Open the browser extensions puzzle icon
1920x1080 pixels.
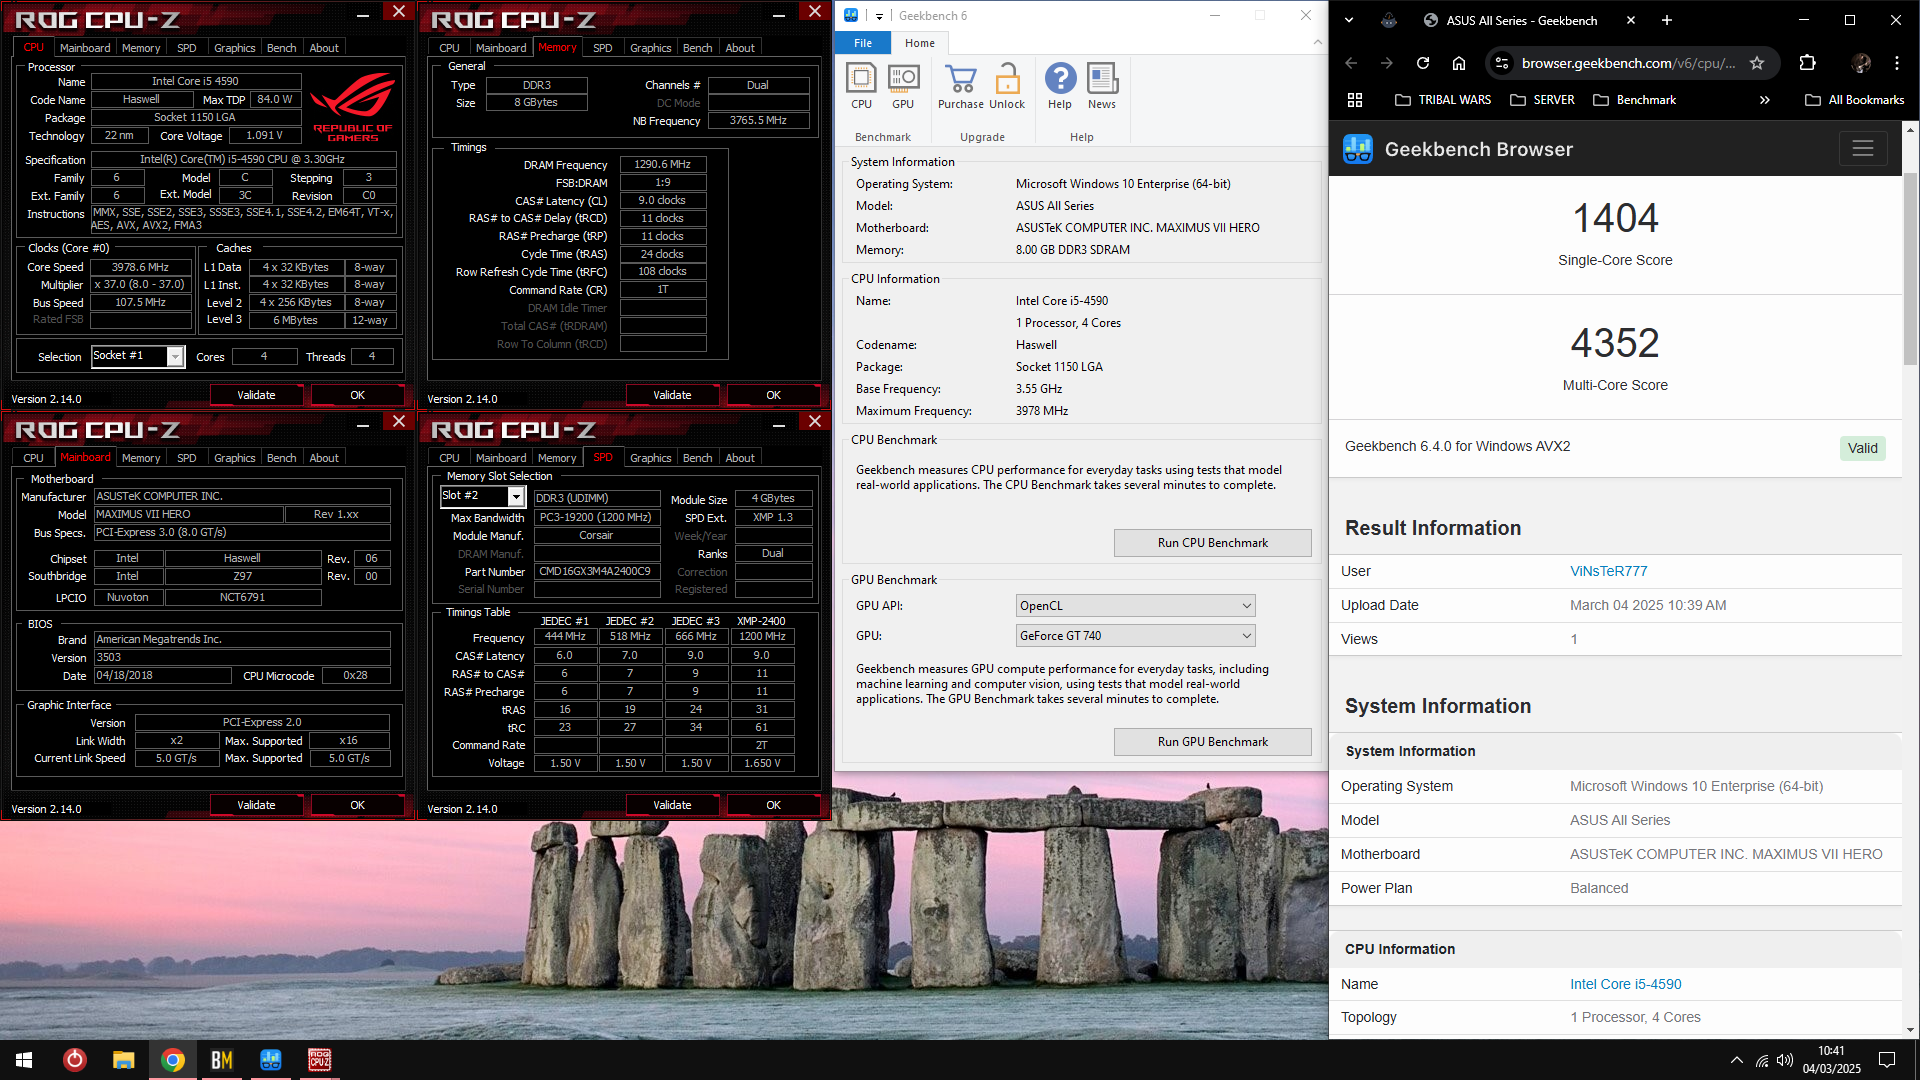click(x=1807, y=63)
